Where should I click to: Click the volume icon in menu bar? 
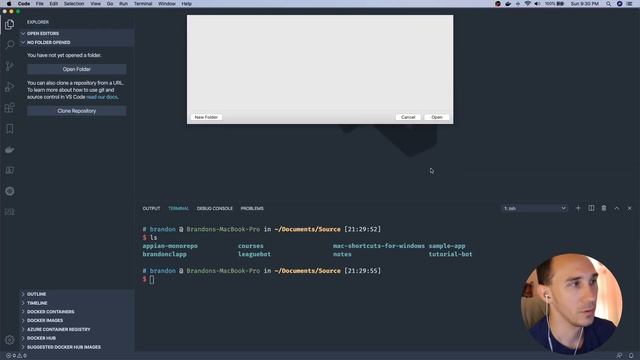click(537, 4)
